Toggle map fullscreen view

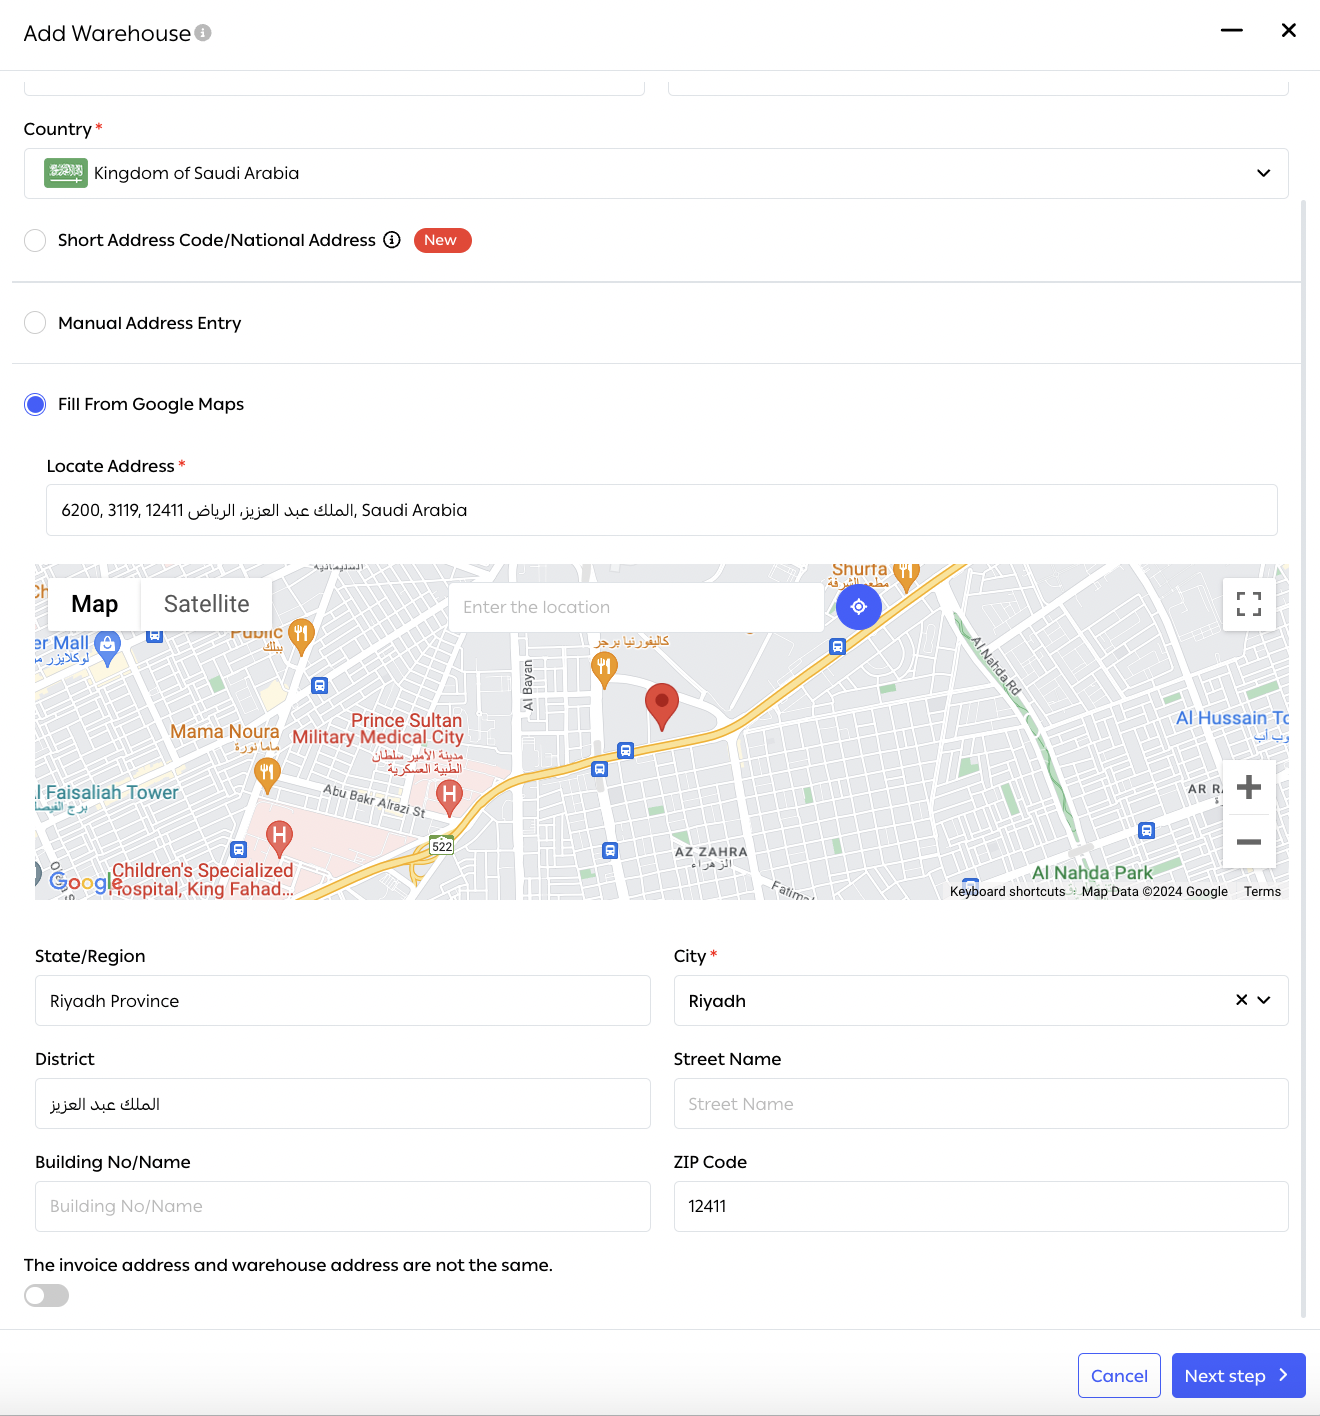[1248, 604]
